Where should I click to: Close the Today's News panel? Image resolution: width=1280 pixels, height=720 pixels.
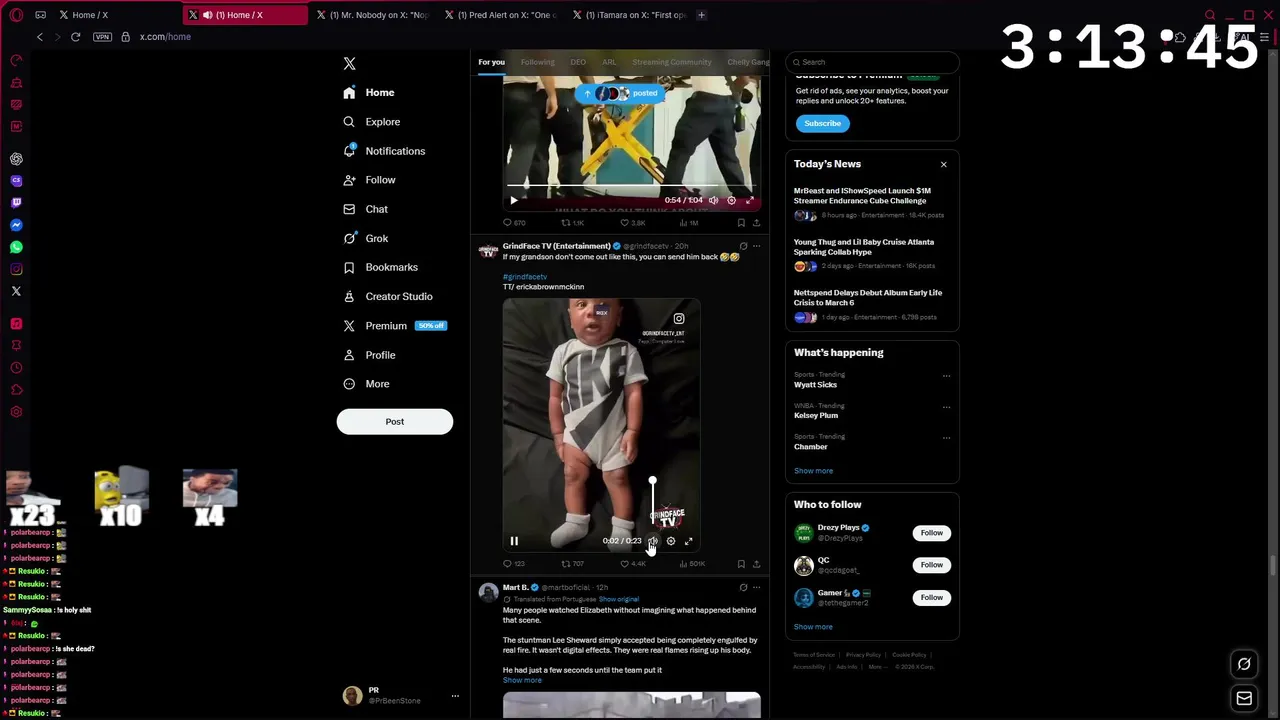pyautogui.click(x=943, y=164)
